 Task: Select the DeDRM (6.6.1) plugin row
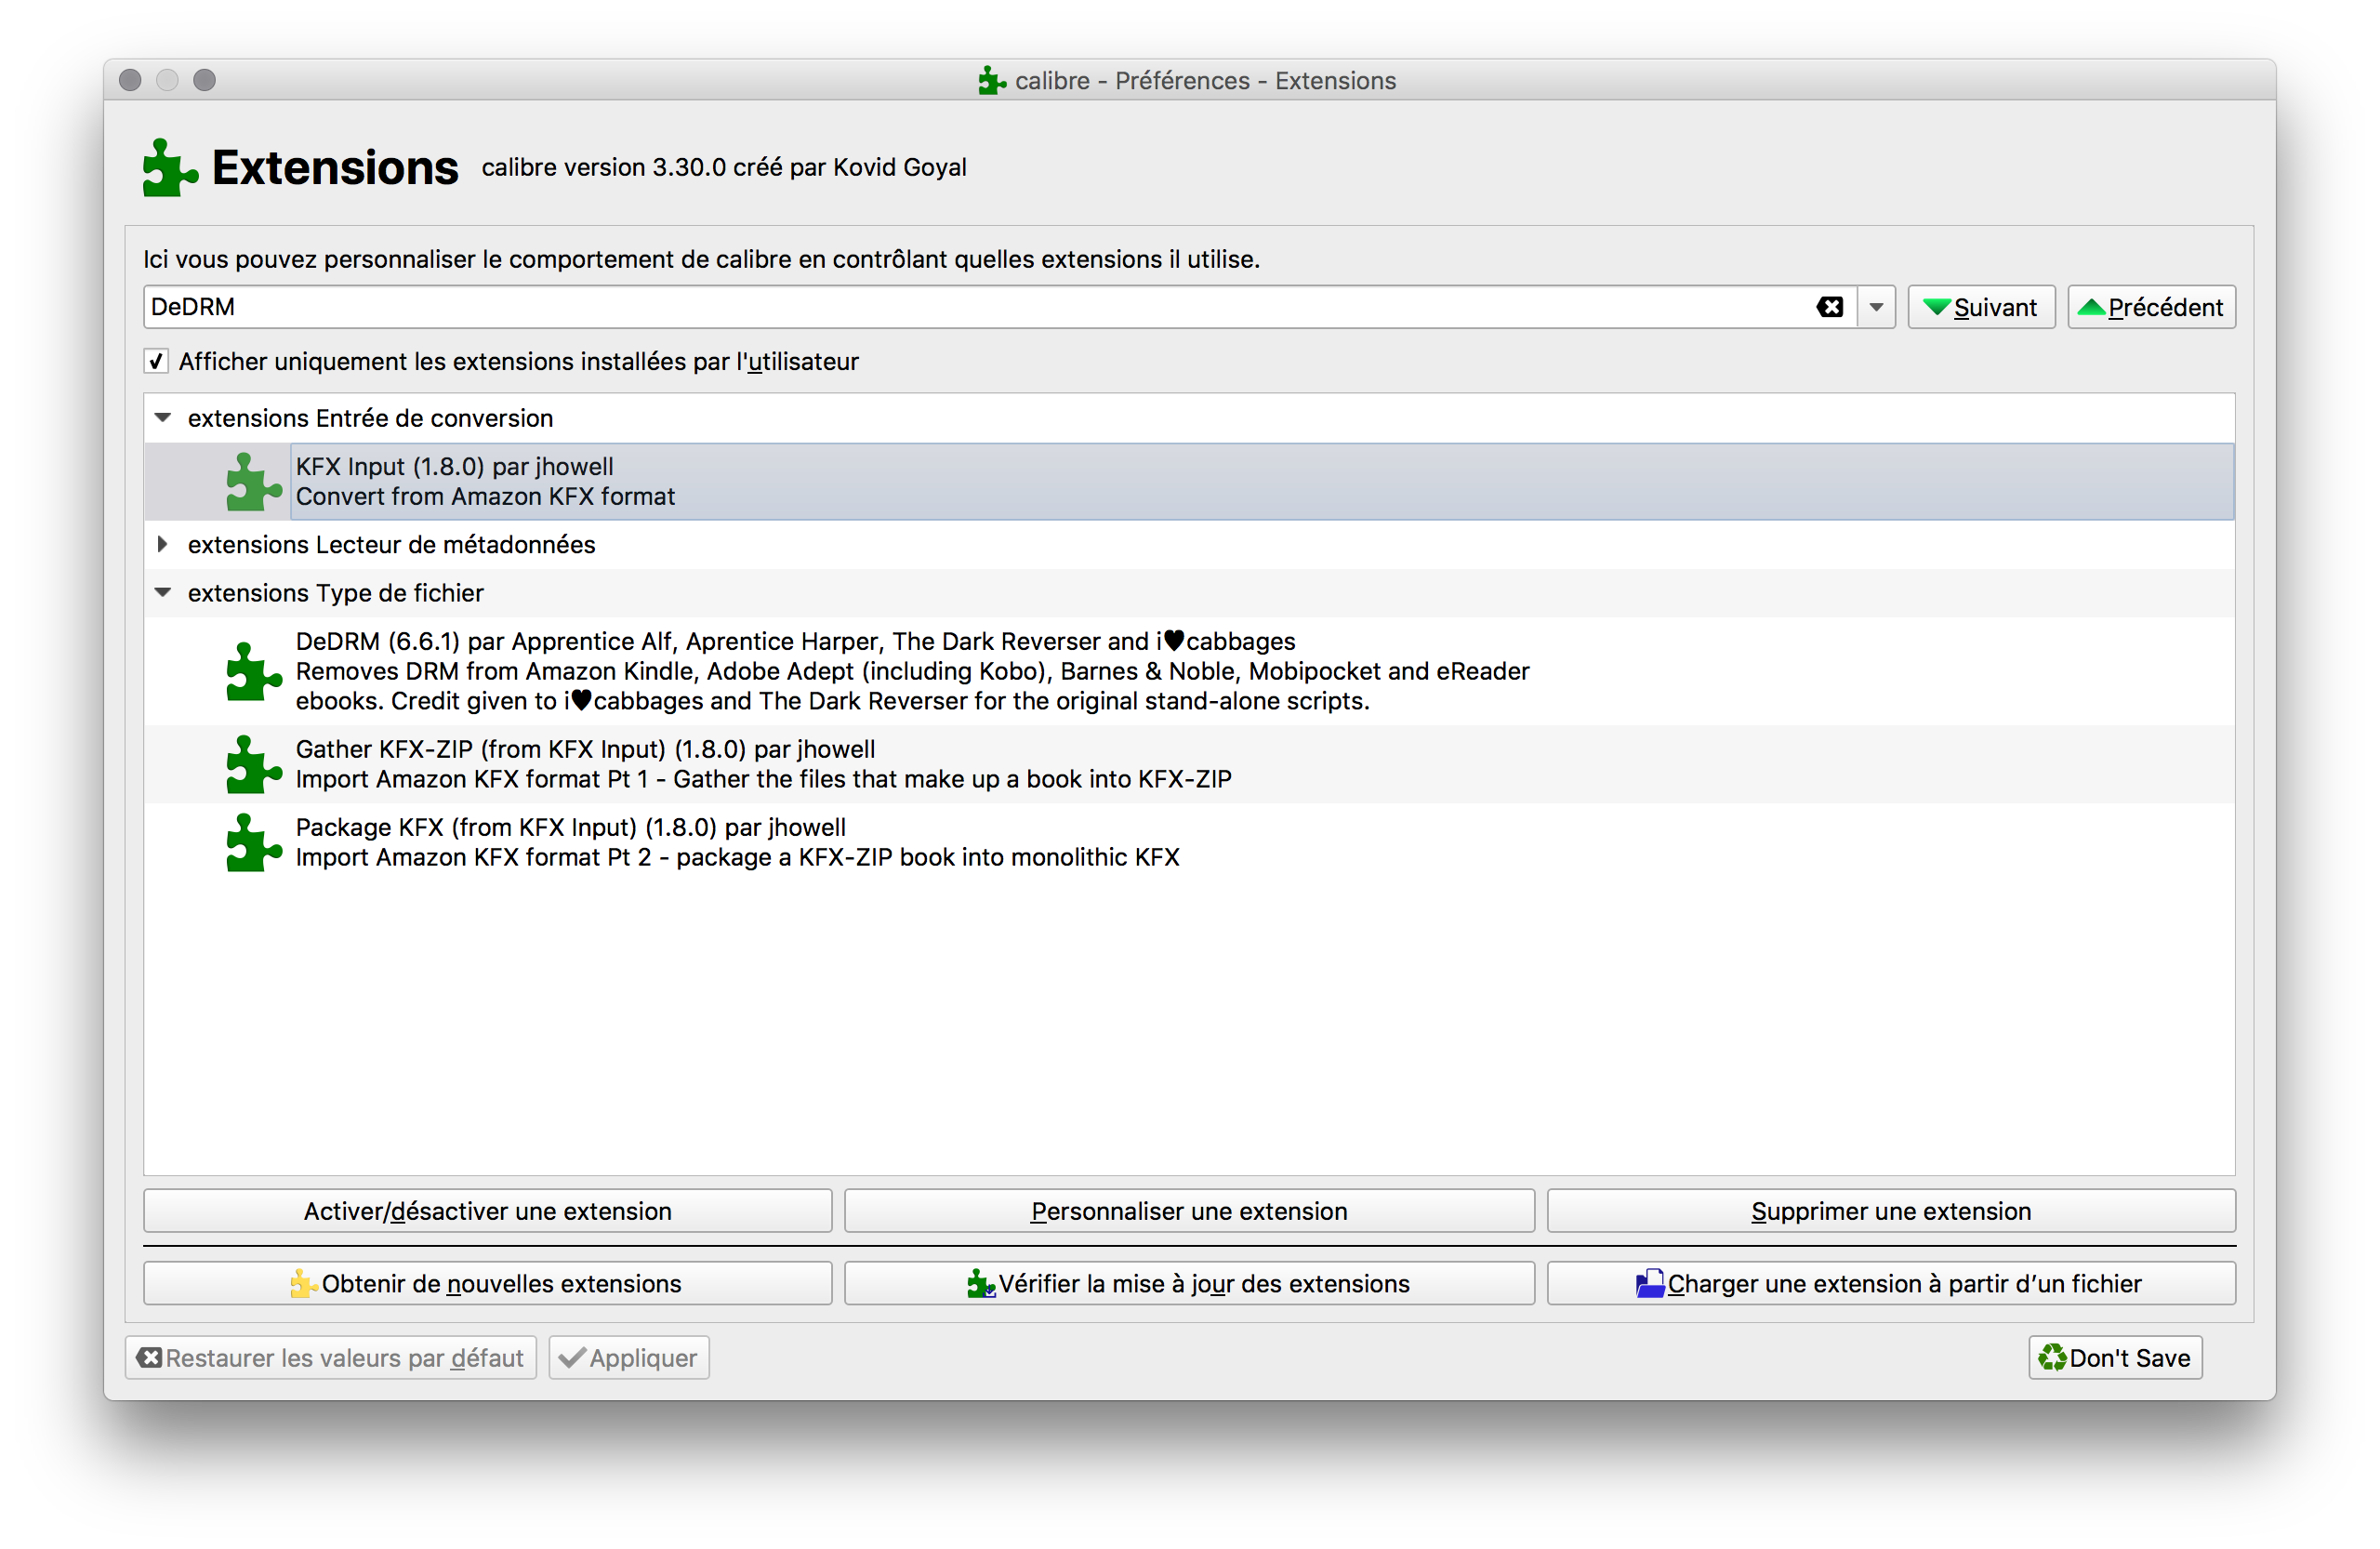click(x=1188, y=671)
